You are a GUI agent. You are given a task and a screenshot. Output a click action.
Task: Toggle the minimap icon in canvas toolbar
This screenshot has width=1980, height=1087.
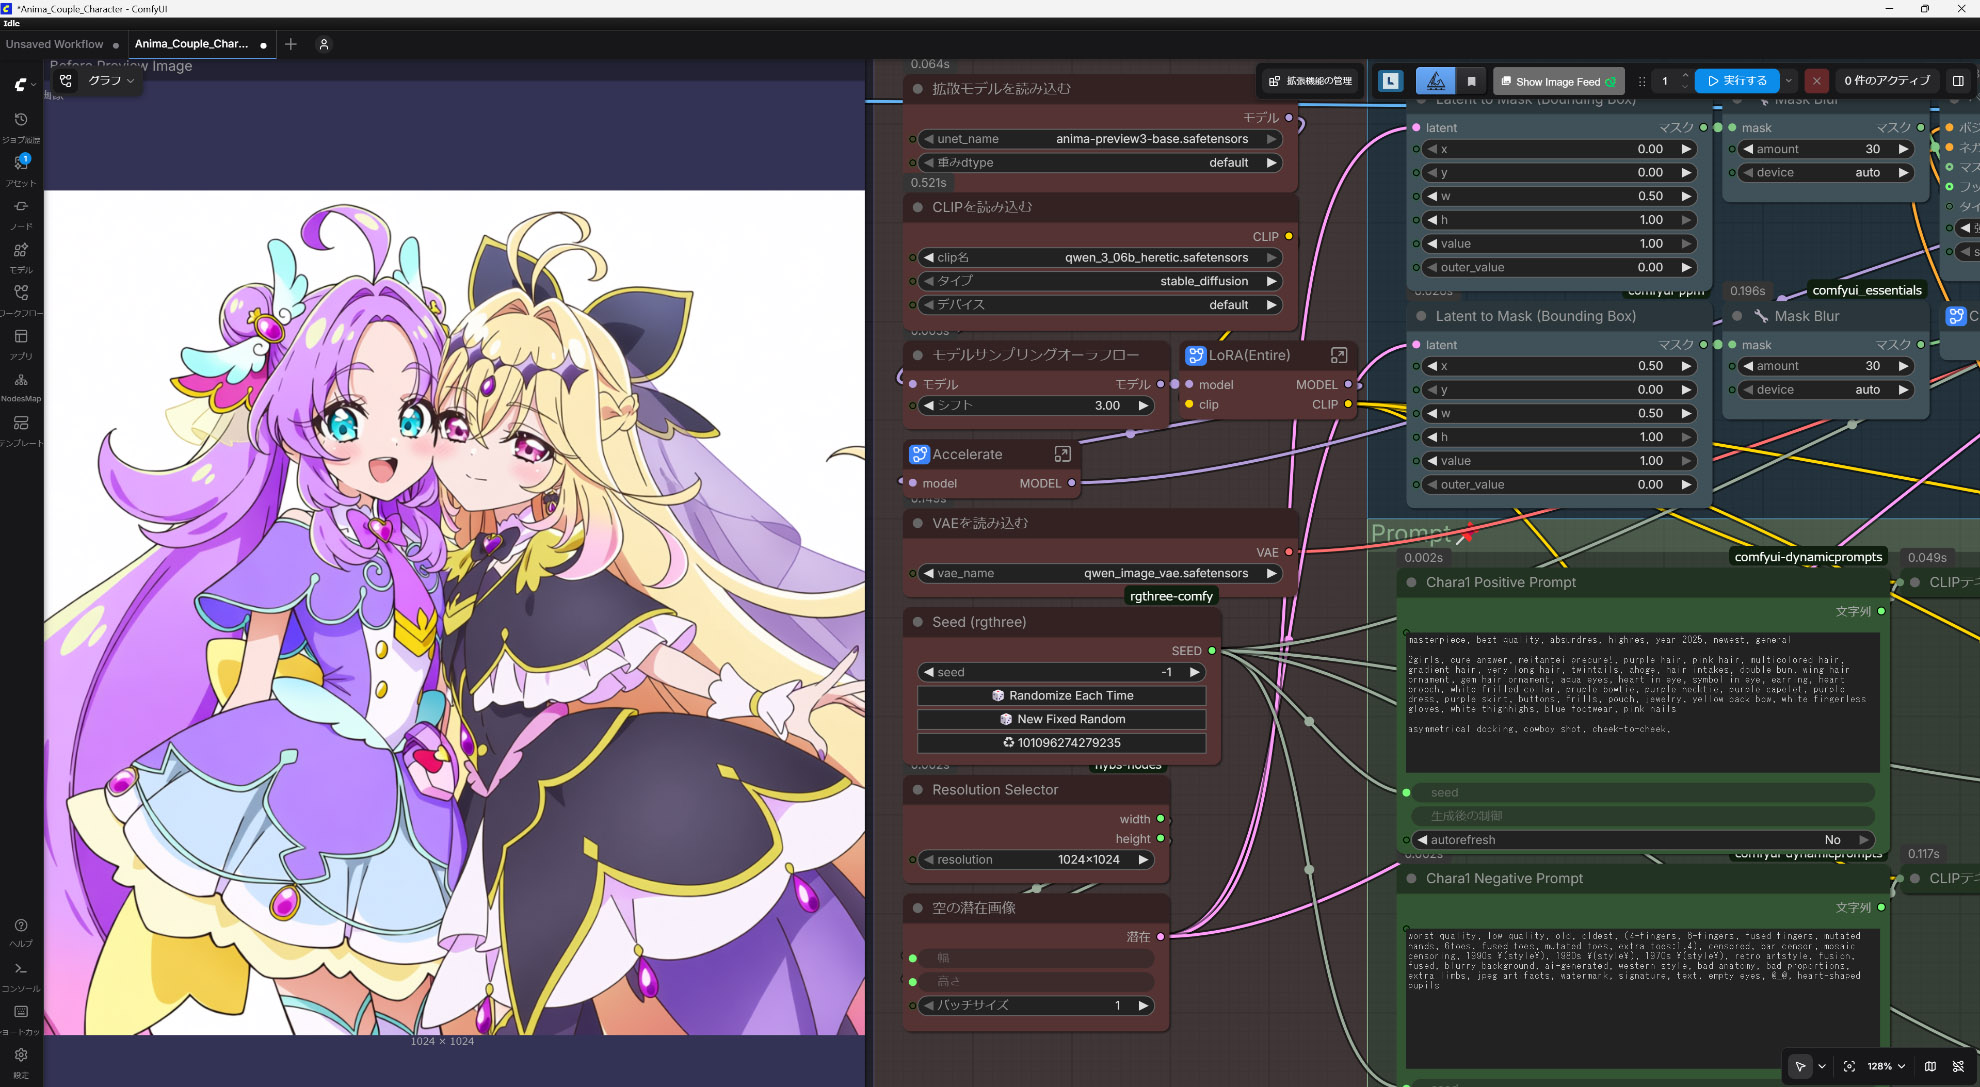click(x=1930, y=1066)
